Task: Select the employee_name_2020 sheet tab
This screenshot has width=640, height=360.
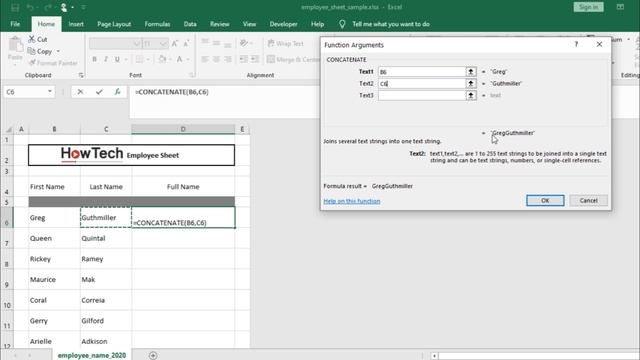Action: coord(91,356)
